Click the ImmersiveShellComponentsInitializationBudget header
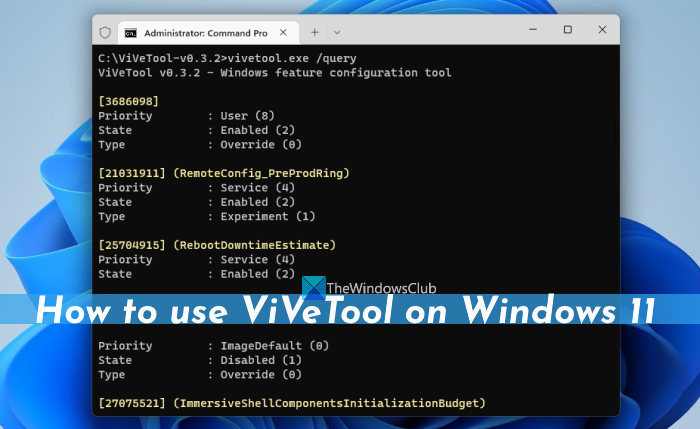This screenshot has width=700, height=429. click(292, 404)
